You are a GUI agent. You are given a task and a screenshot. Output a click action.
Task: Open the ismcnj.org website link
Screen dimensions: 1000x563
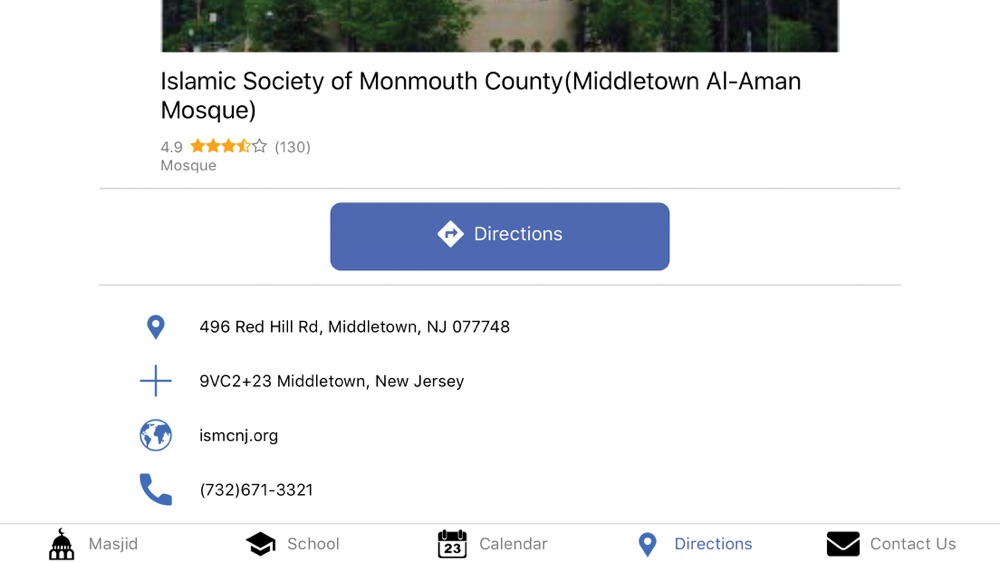click(238, 436)
